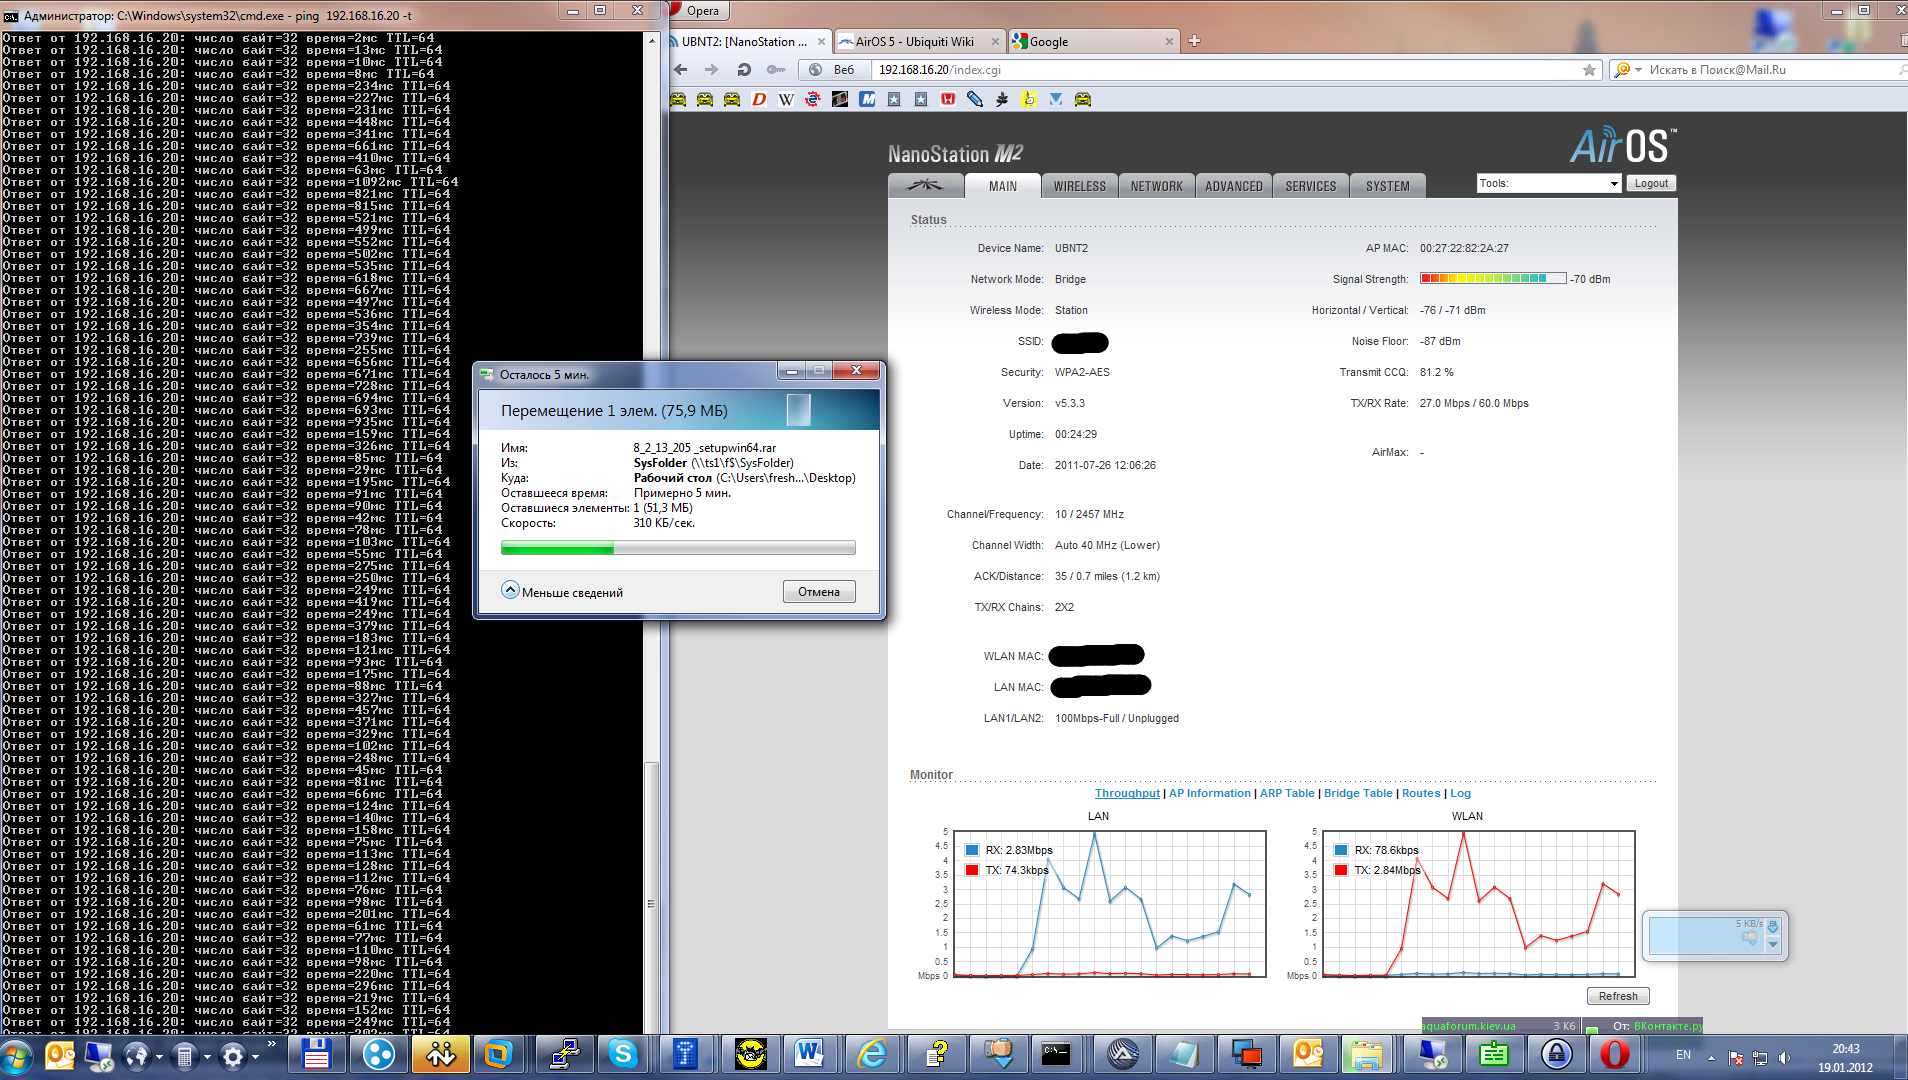Open the Opera menu button
Viewport: 1908px width, 1080px height.
click(x=699, y=11)
